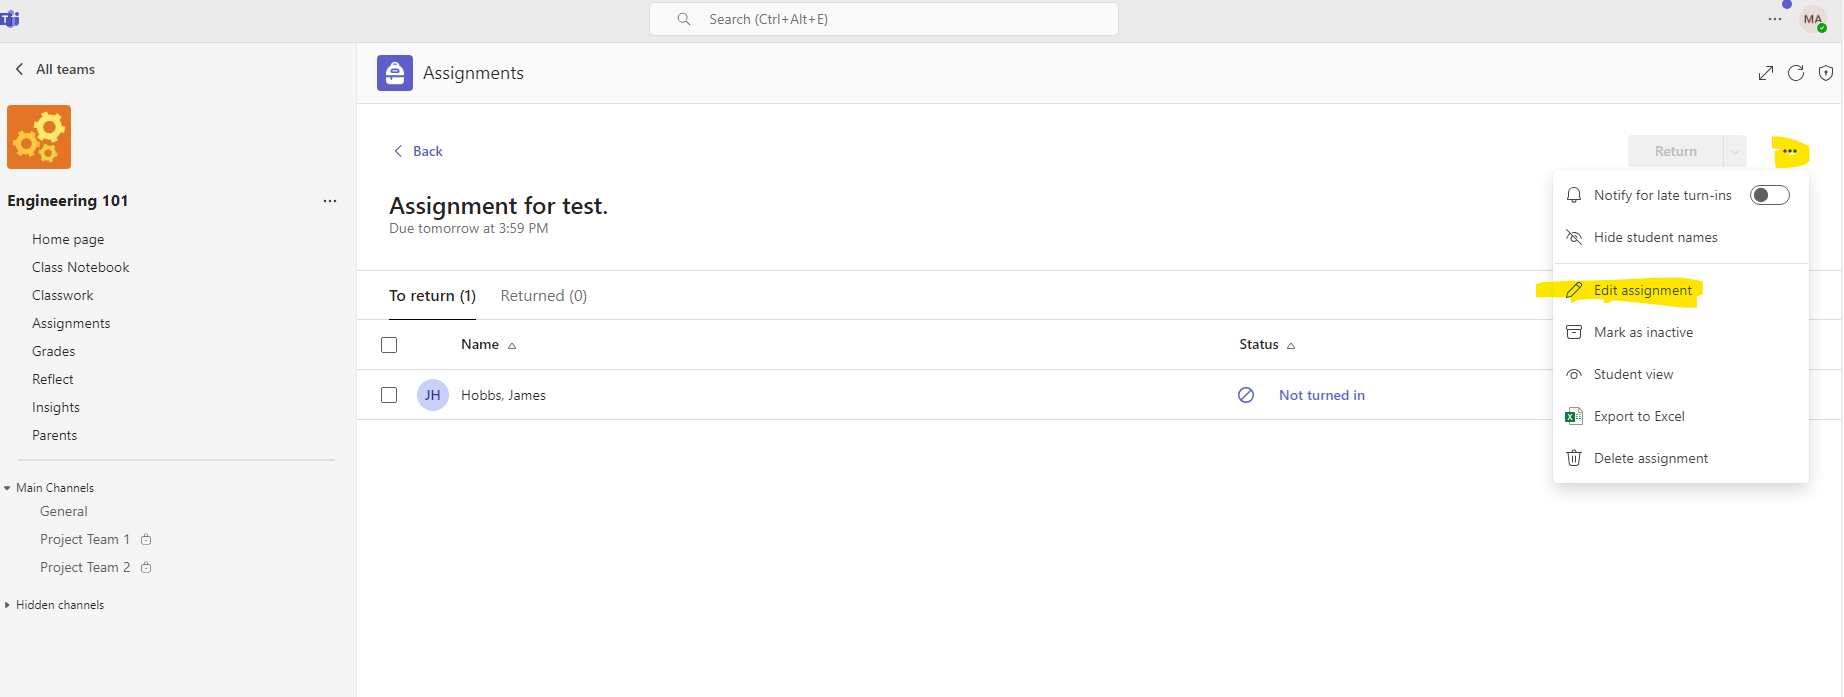Switch to the To return (1) tab

tap(432, 296)
